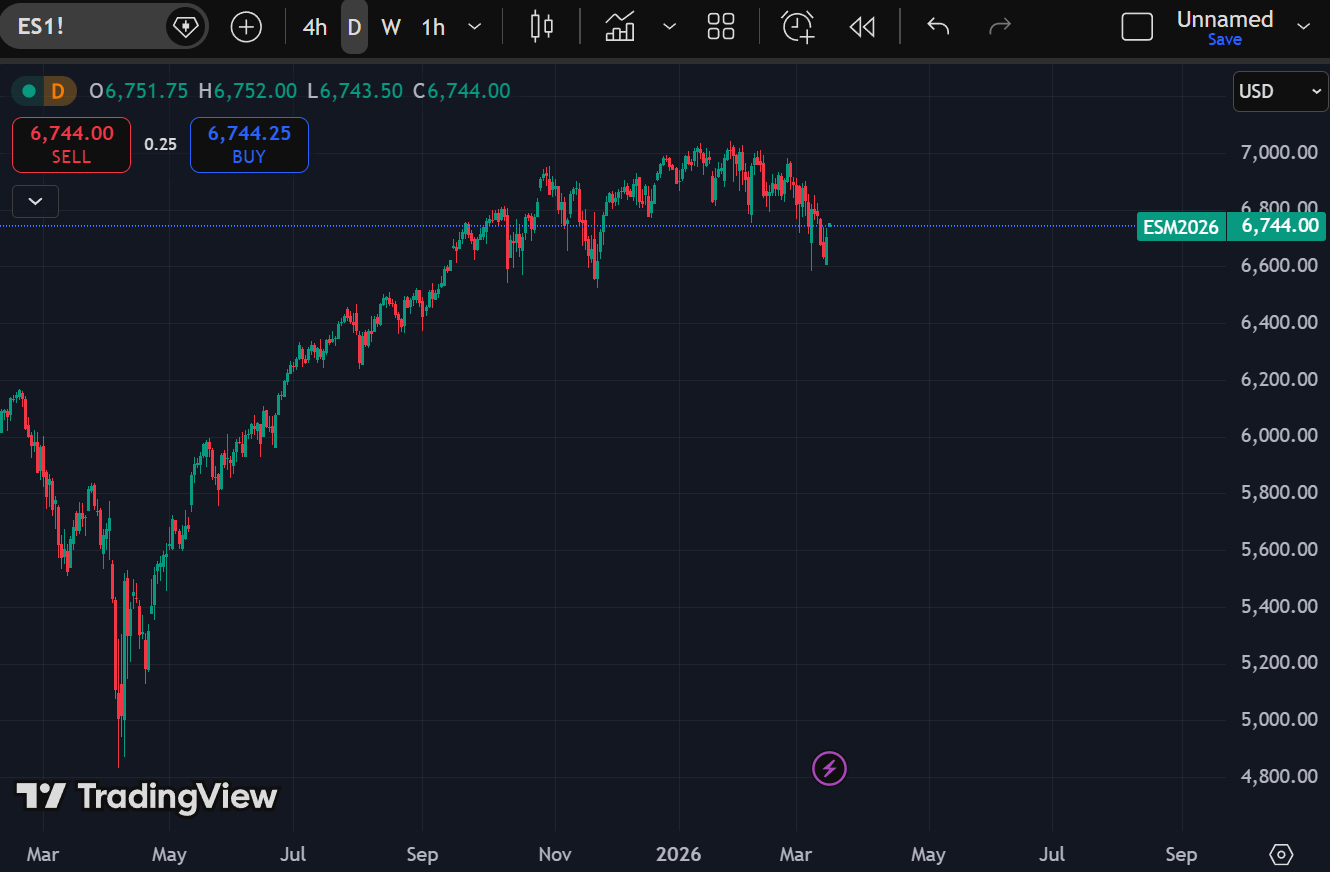Expand the favorite indicators dropdown arrow
Viewport: 1330px width, 872px height.
click(x=669, y=27)
